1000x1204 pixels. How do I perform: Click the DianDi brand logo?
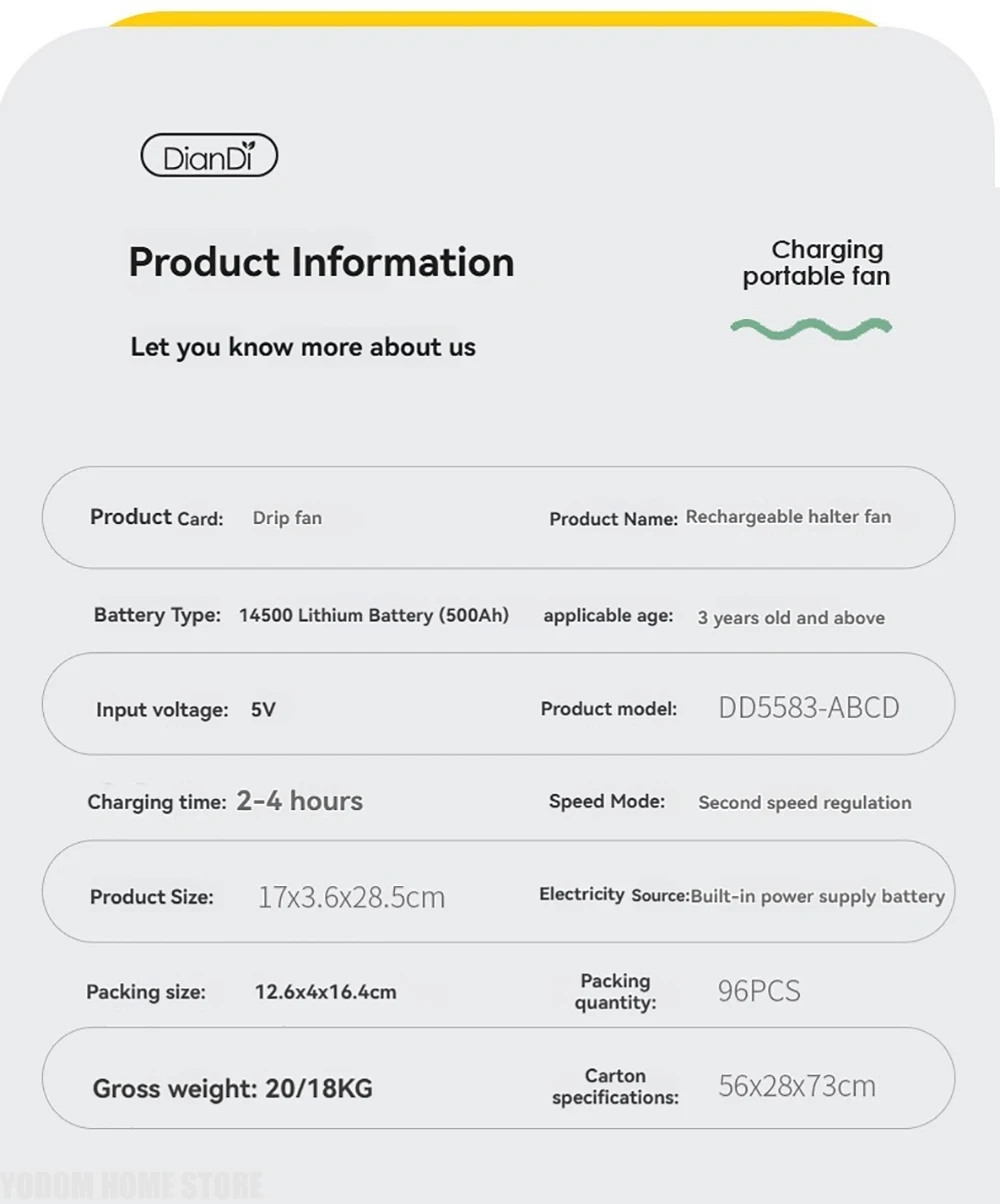209,156
